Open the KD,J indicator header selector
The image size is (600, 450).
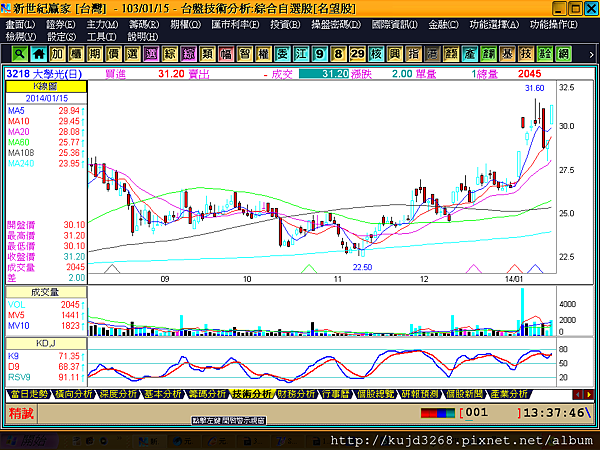[x=46, y=343]
